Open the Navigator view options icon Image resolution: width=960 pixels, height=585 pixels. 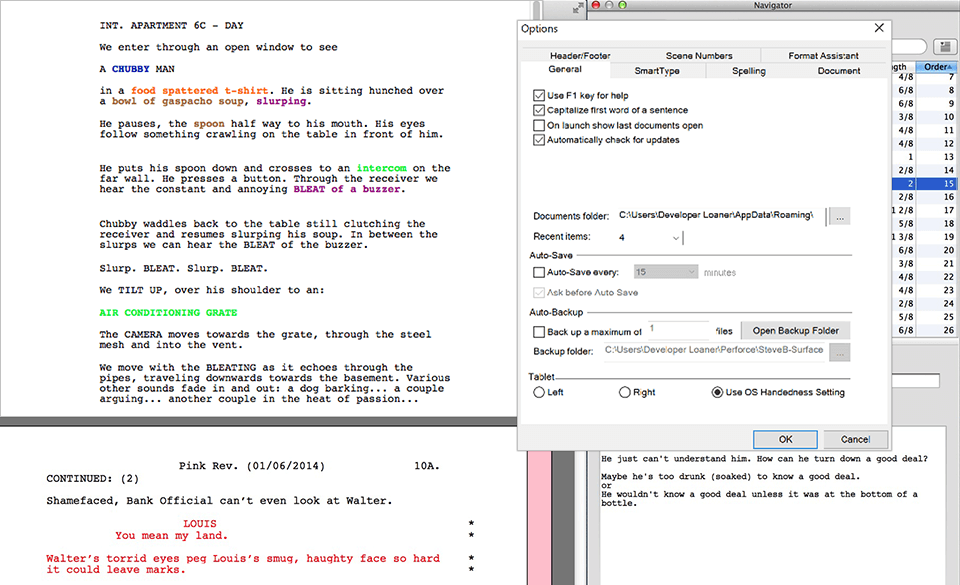point(944,46)
